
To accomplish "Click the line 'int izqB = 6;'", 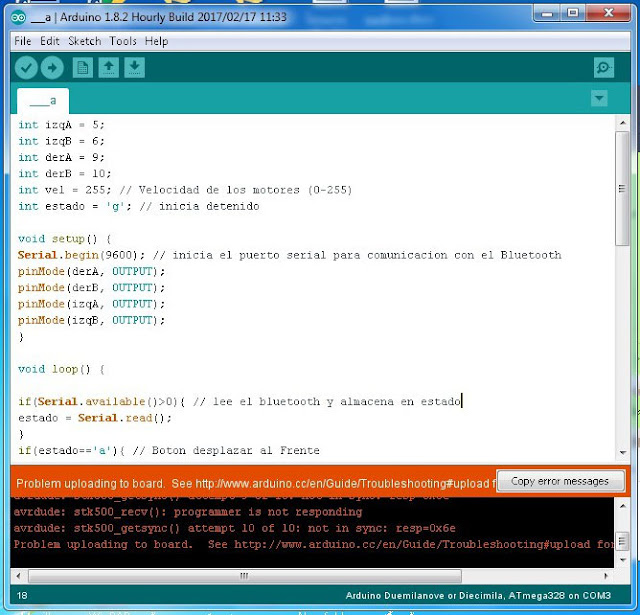I will [61, 141].
